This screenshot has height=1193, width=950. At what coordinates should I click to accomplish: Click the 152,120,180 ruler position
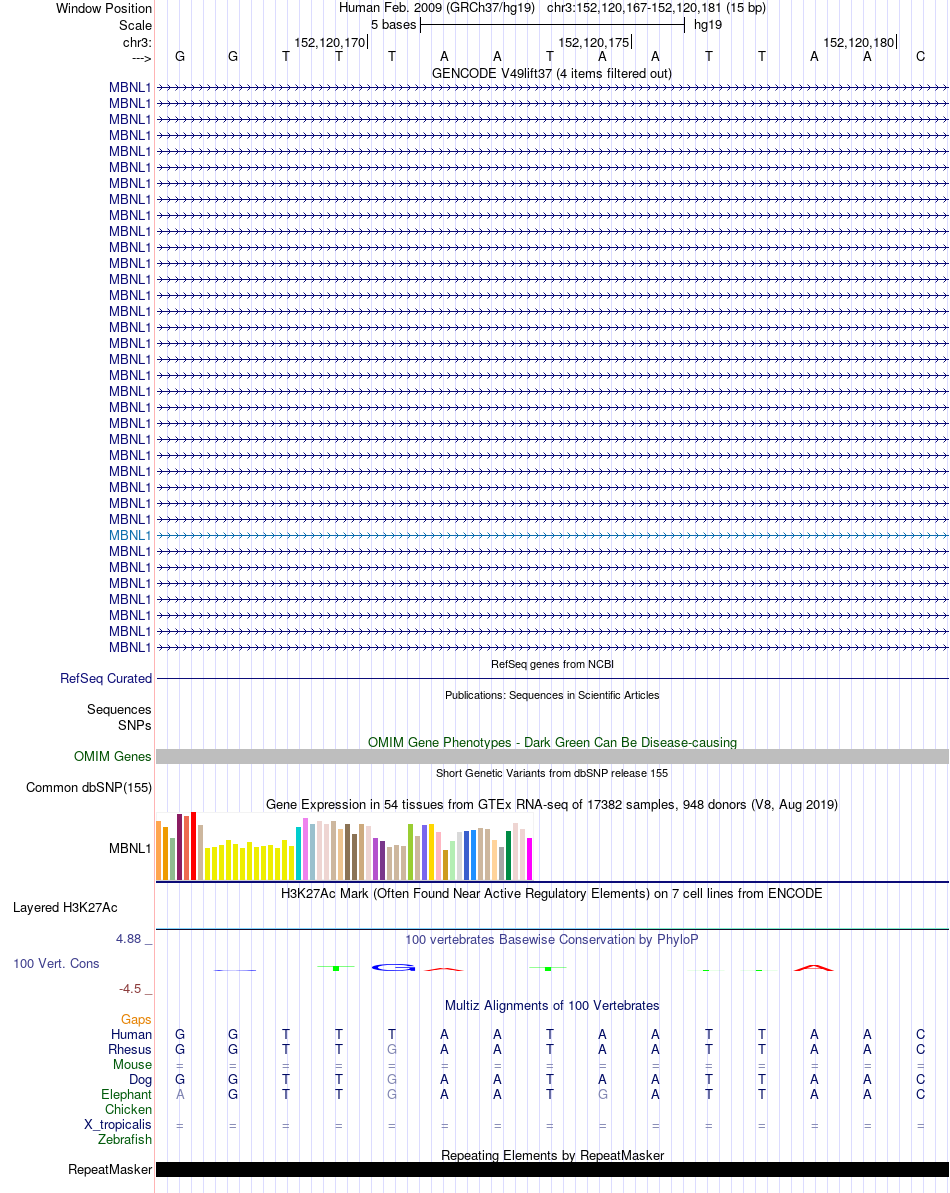pos(858,43)
